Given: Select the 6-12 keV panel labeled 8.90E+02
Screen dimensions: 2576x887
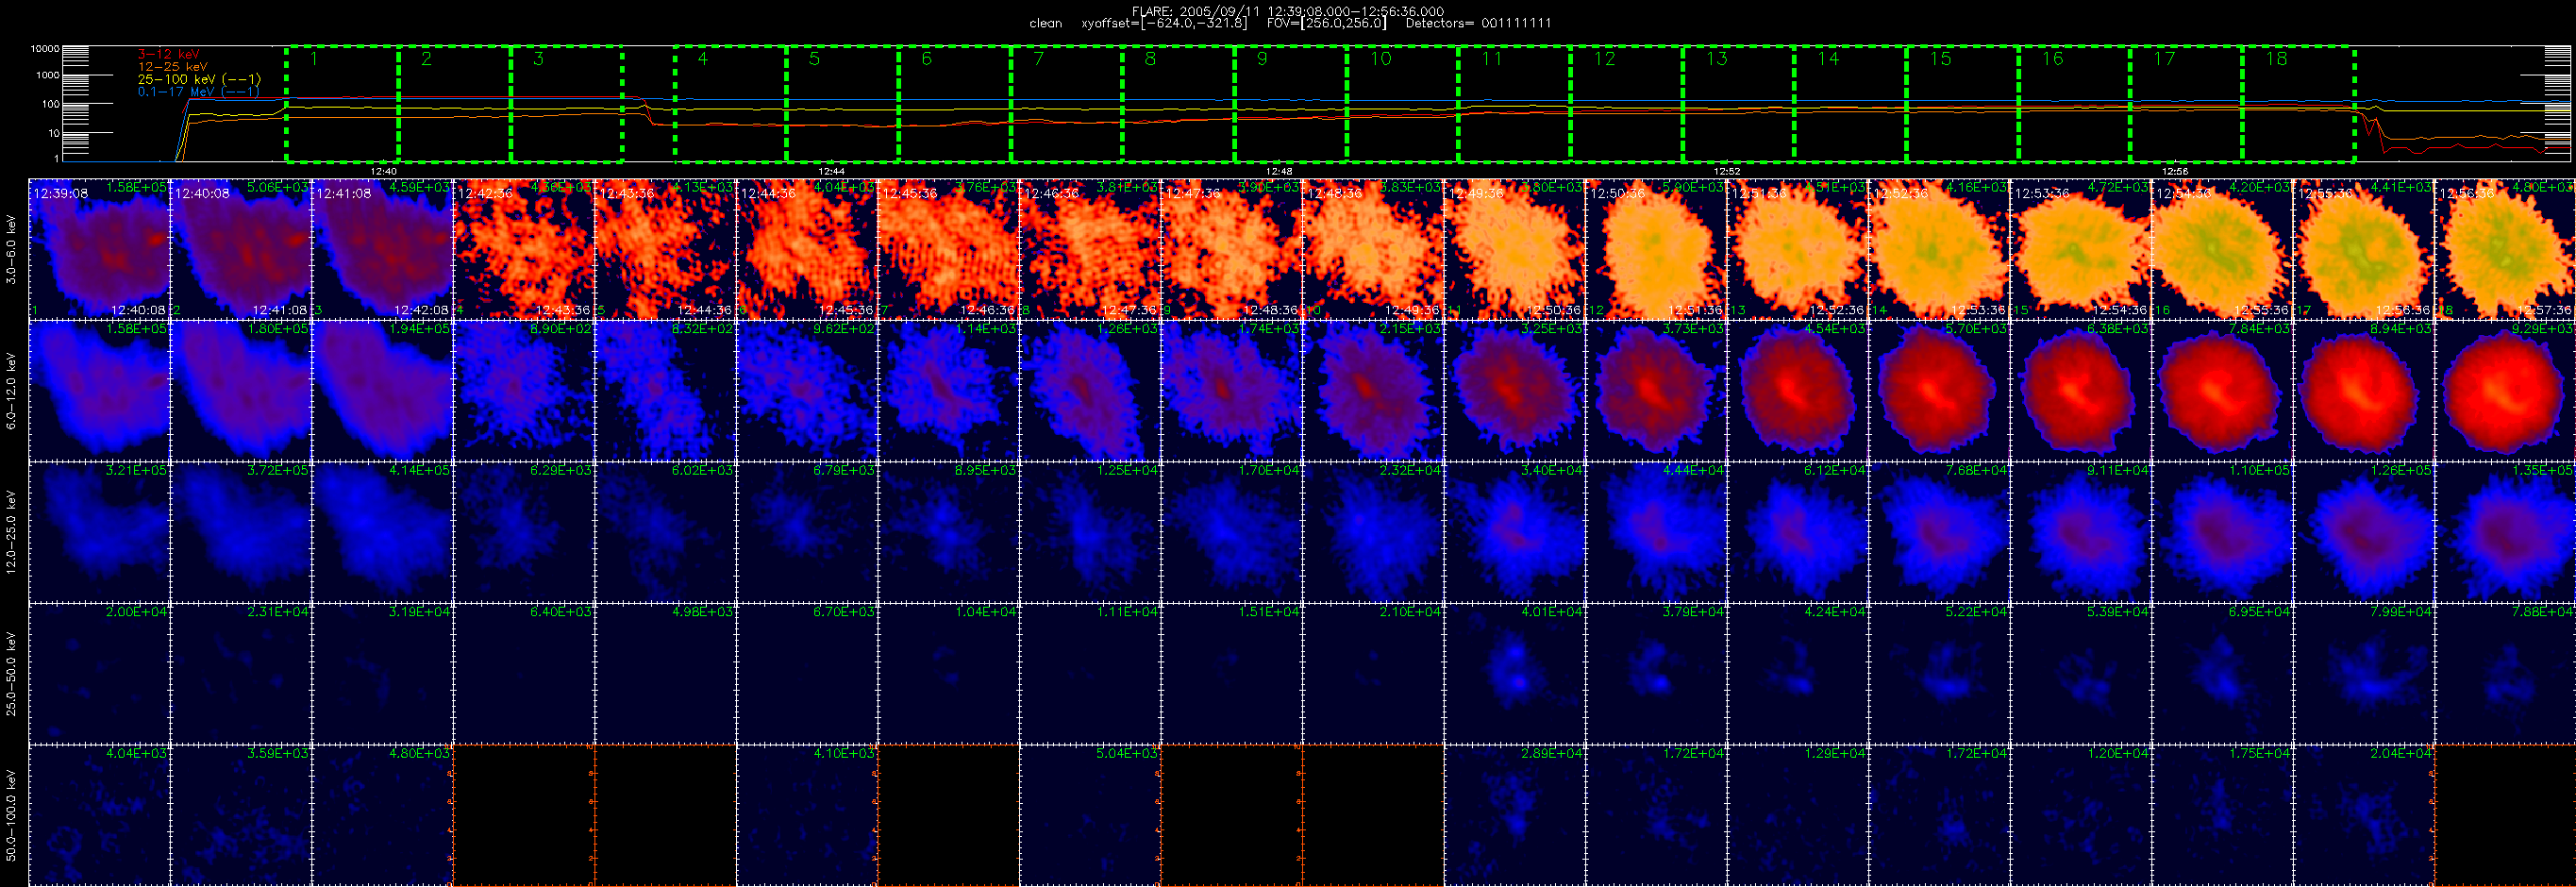Looking at the screenshot, I should [x=524, y=391].
